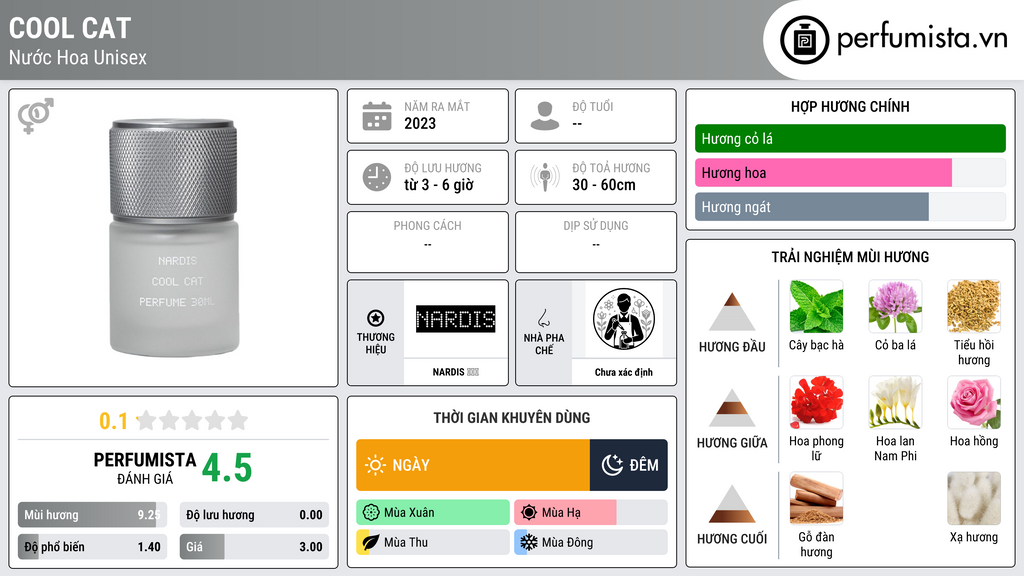This screenshot has height=576, width=1024.
Task: Click the HỢP HƯƠNG CHÍNH heading
Action: tap(850, 106)
